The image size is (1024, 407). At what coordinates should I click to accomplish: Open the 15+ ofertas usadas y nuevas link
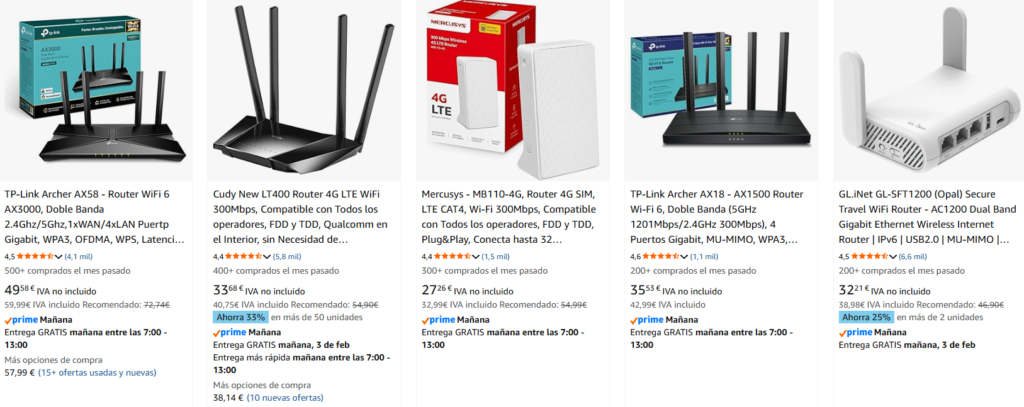point(97,372)
